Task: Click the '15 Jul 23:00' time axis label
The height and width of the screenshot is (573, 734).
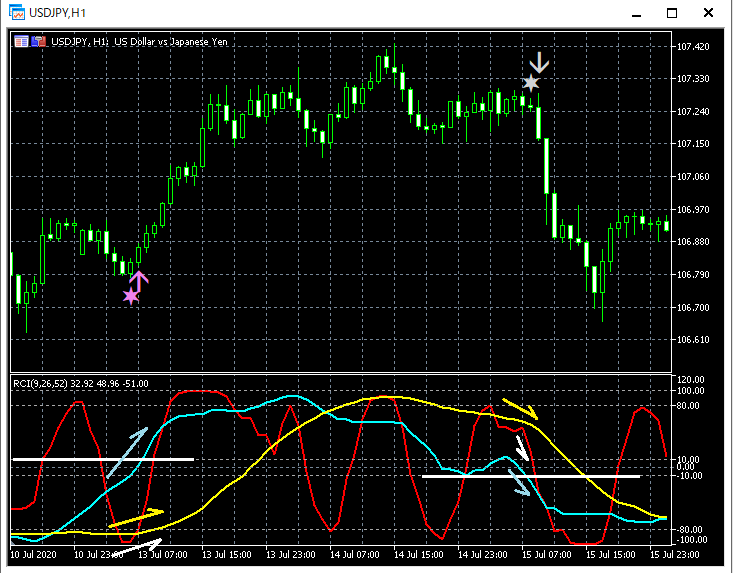Action: click(675, 555)
